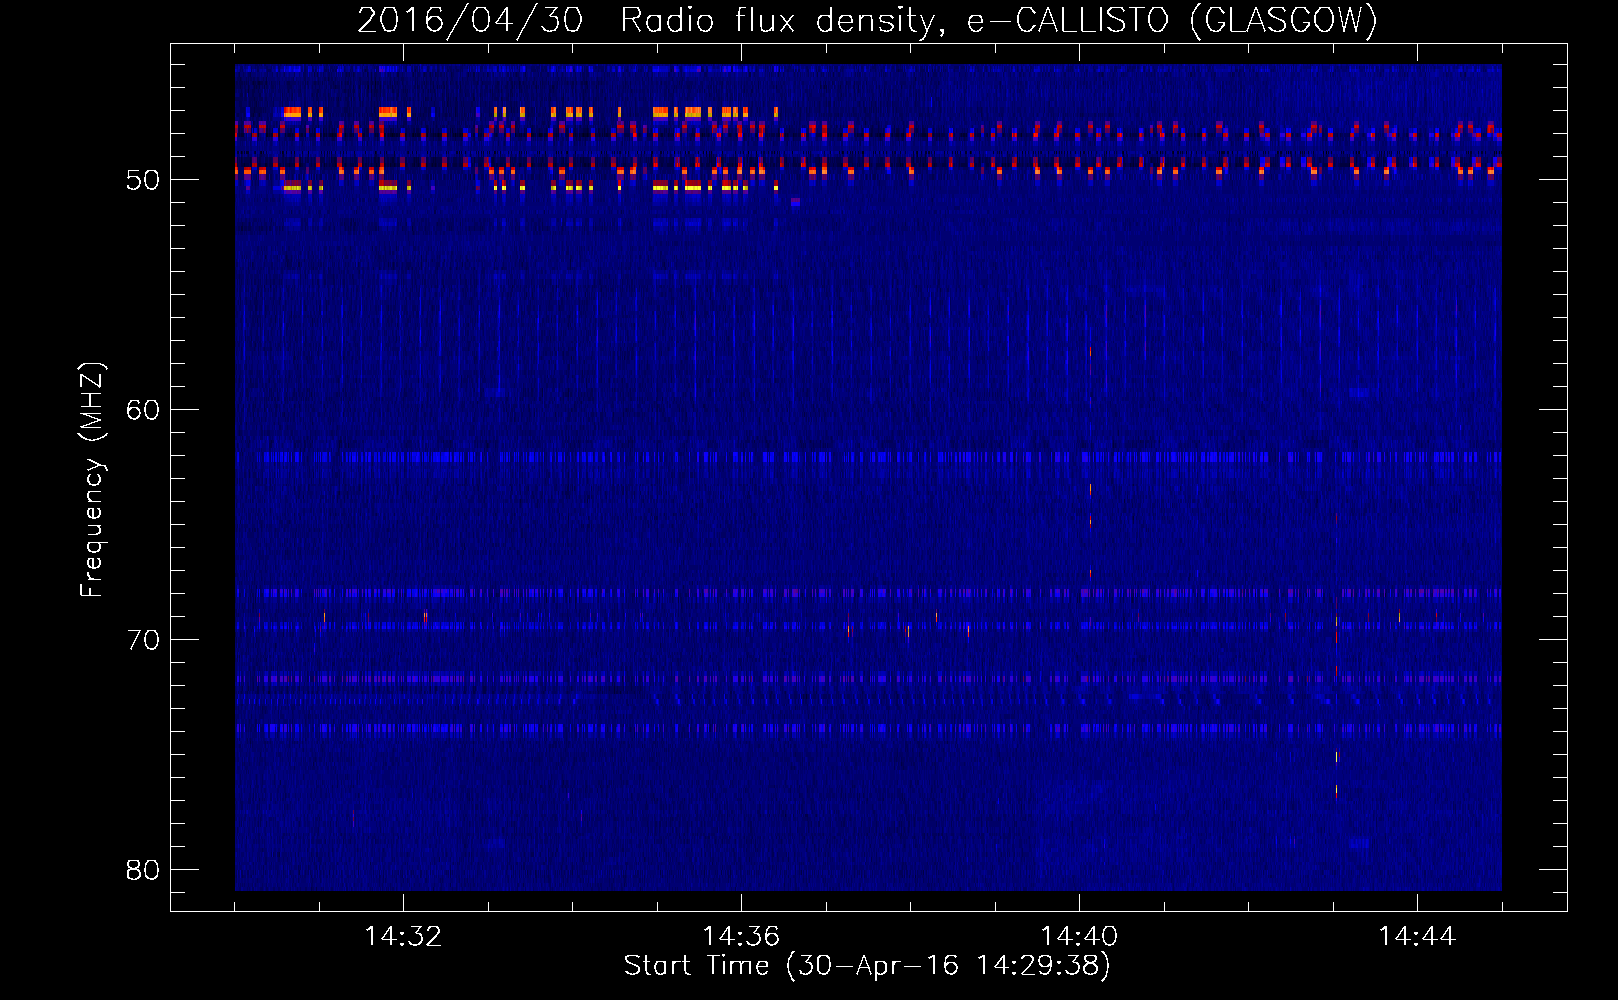Click the 'Frequency (MHZ)' axis label
The width and height of the screenshot is (1618, 1000).
pos(92,480)
